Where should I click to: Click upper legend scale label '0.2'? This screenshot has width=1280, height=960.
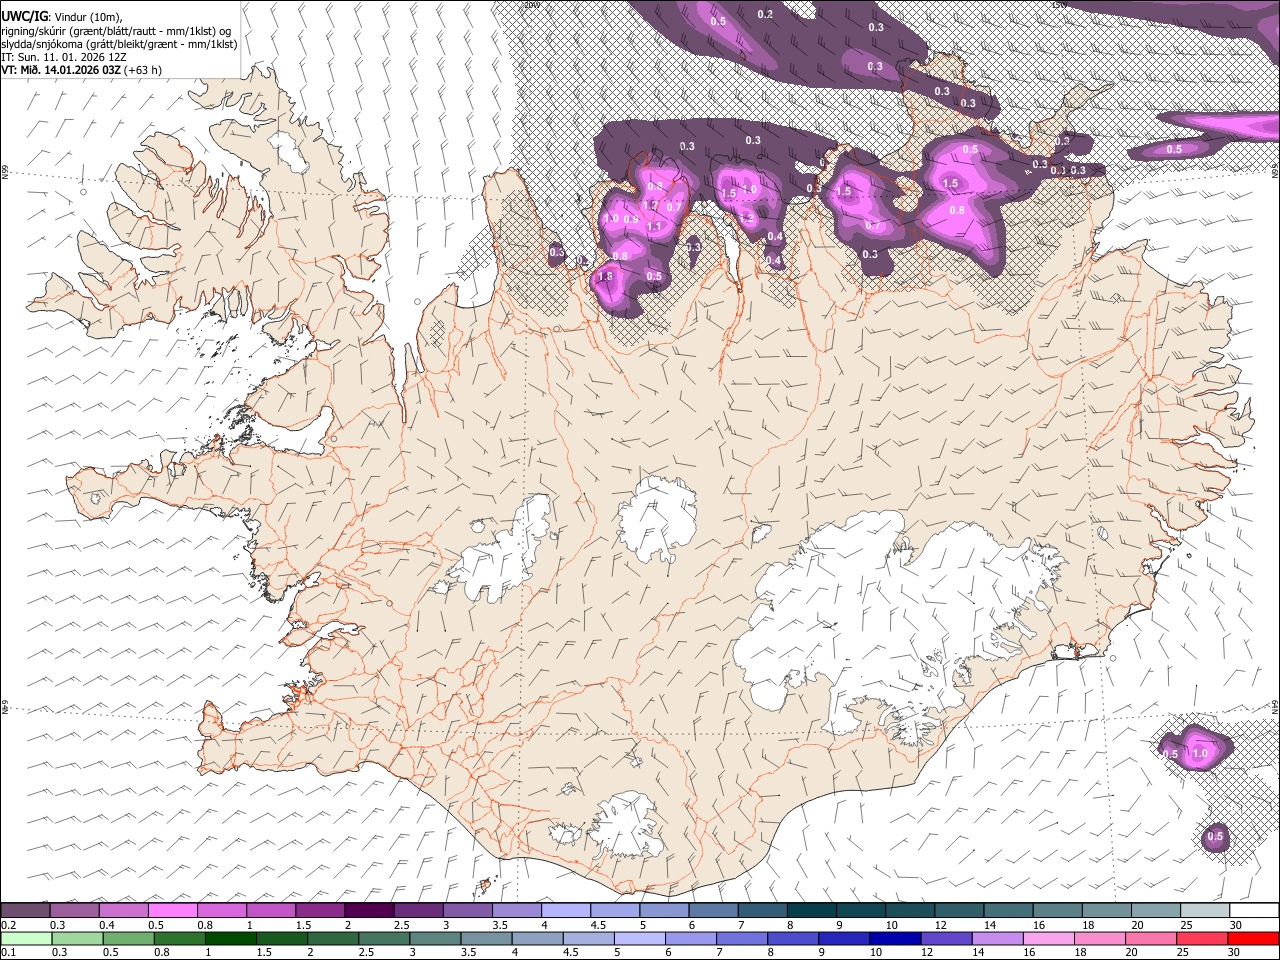[9, 925]
